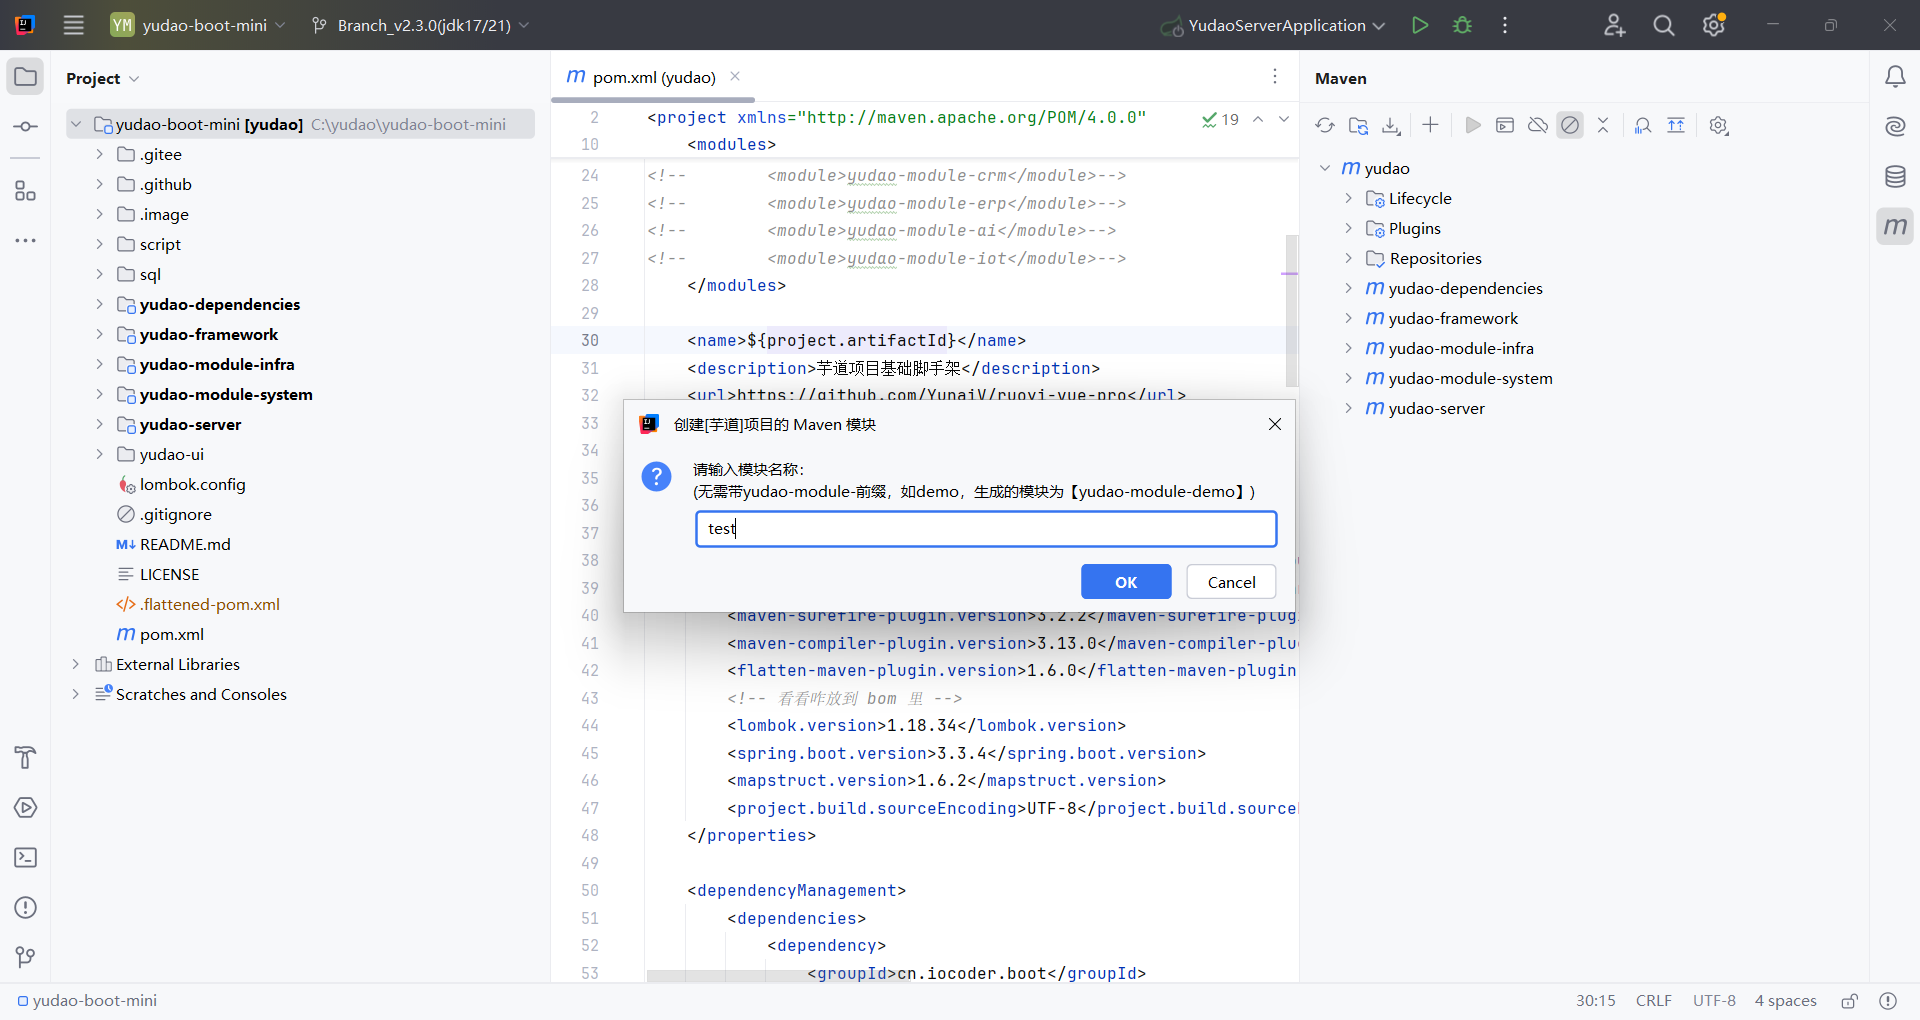Image resolution: width=1920 pixels, height=1020 pixels.
Task: Select yudao-module-infra in Maven panel
Action: pyautogui.click(x=1460, y=348)
